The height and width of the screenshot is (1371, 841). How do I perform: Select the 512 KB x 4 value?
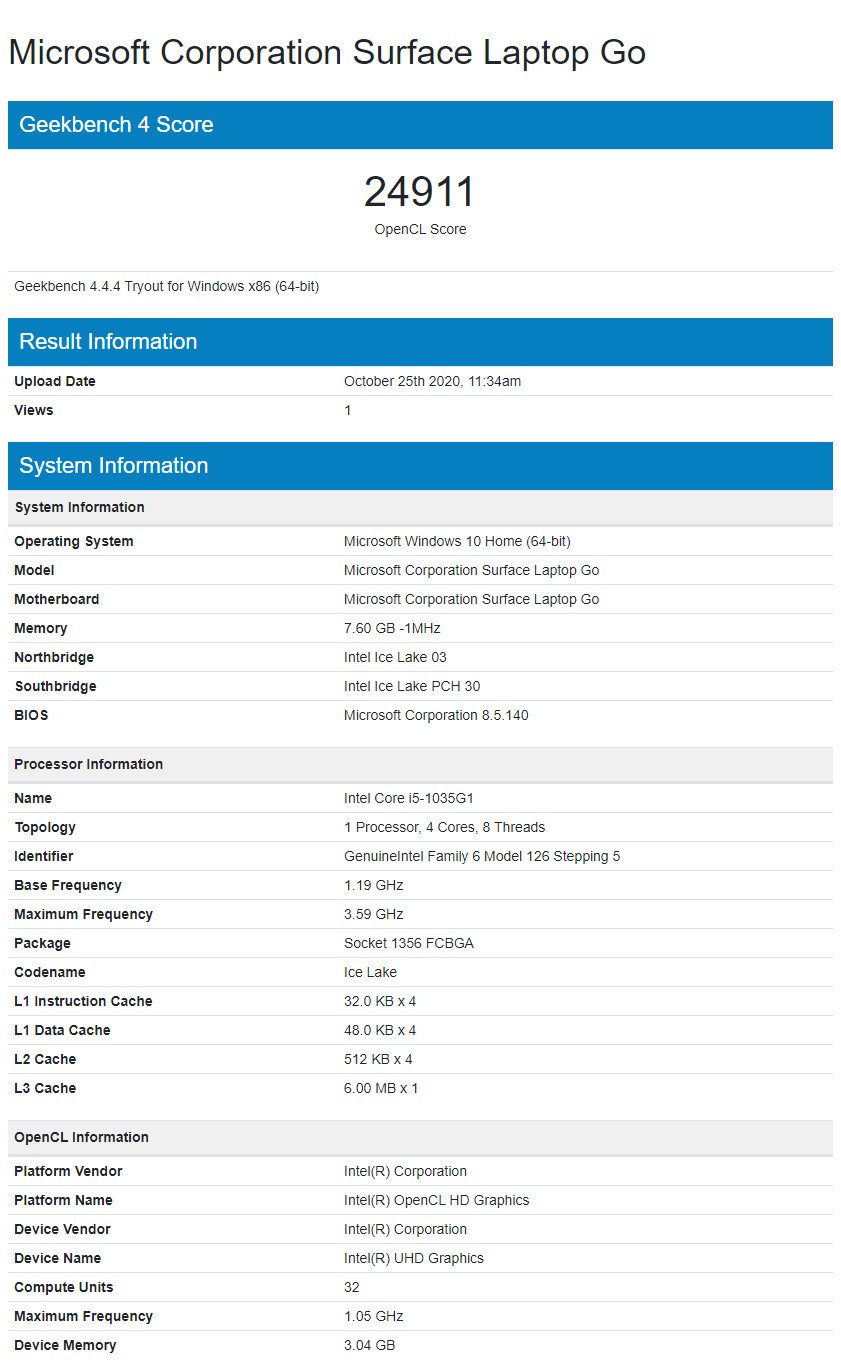point(378,1059)
